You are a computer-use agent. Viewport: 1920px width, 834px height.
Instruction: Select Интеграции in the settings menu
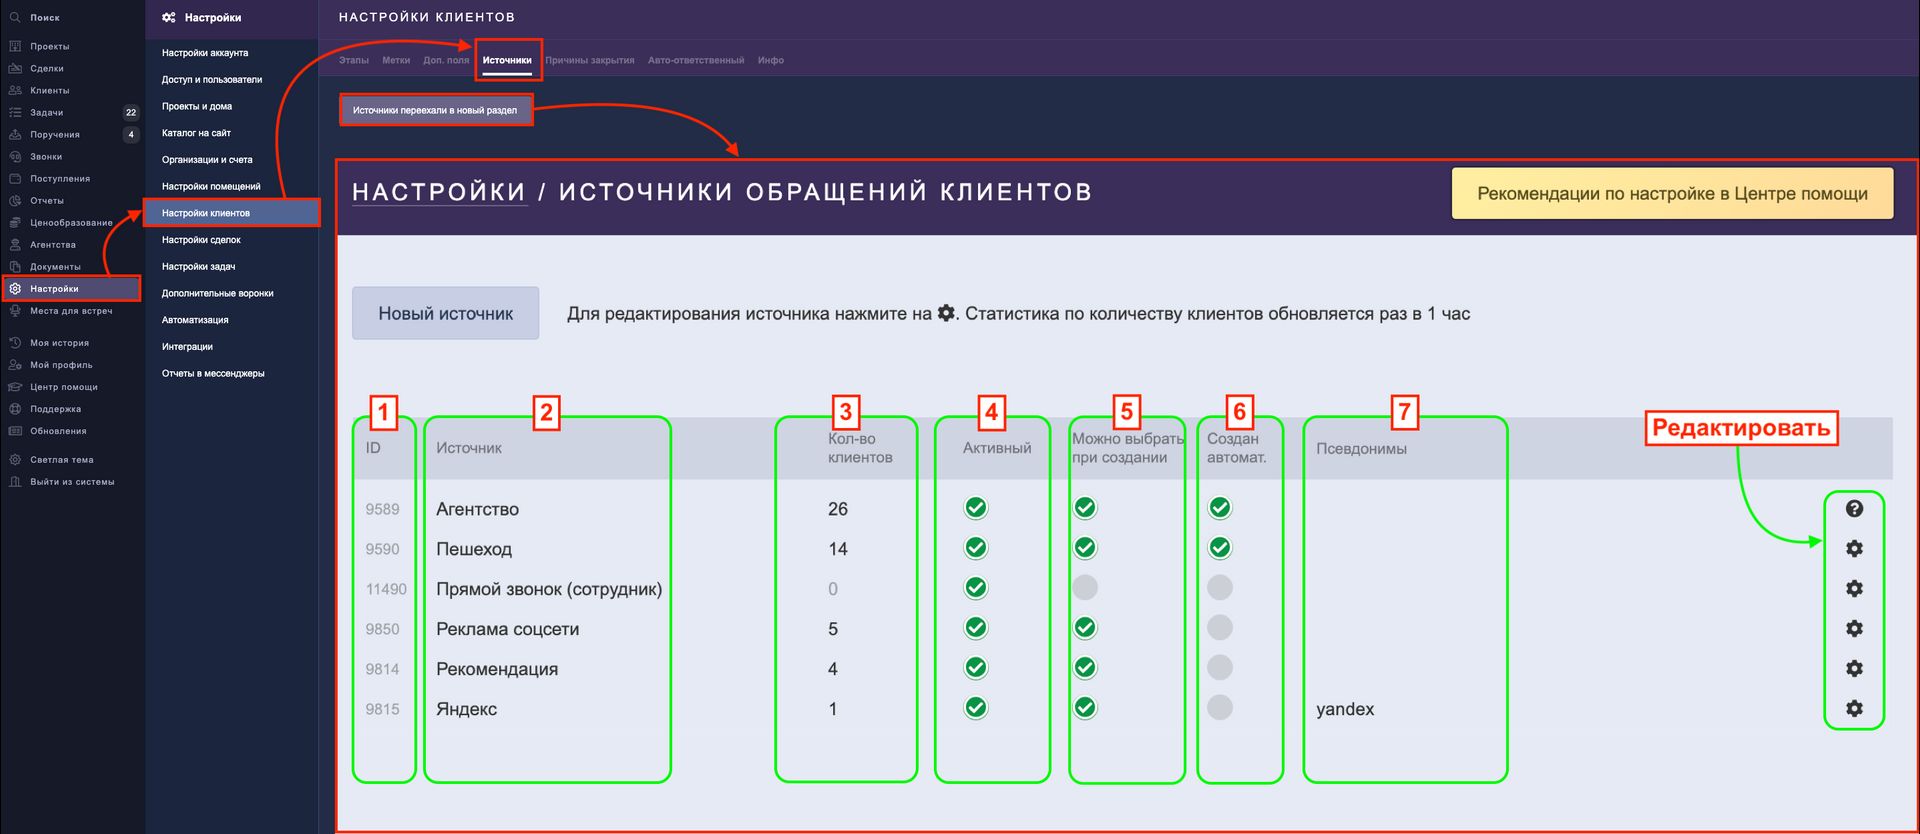pyautogui.click(x=187, y=347)
